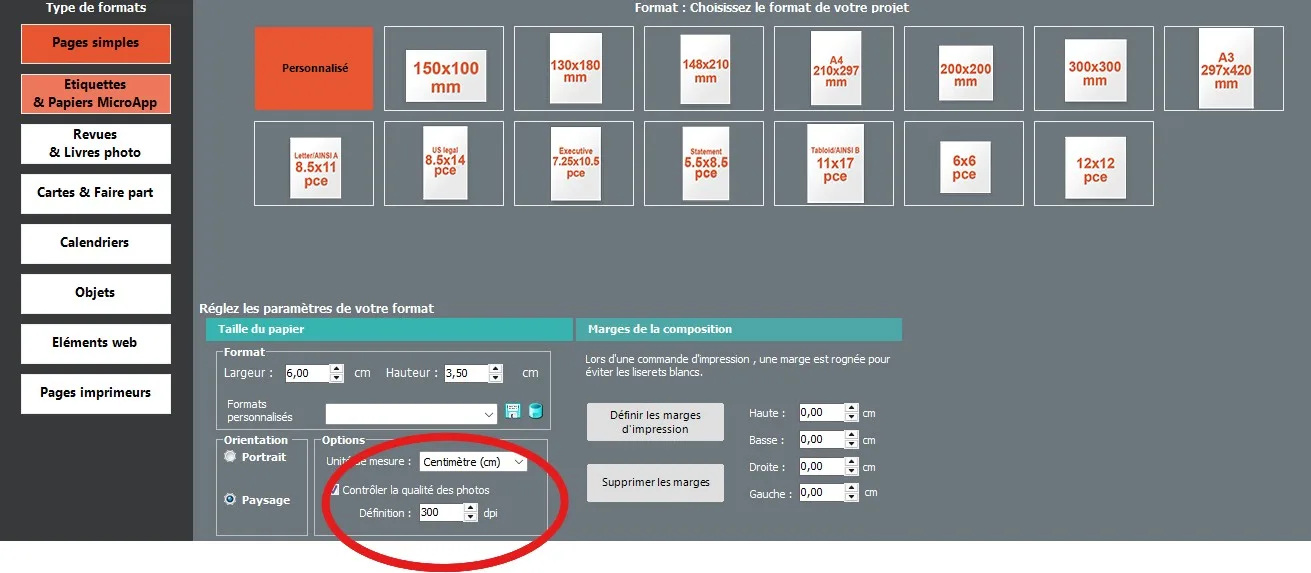Toggle Contrôler la qualité des photos checkbox
1311x573 pixels.
(x=335, y=490)
